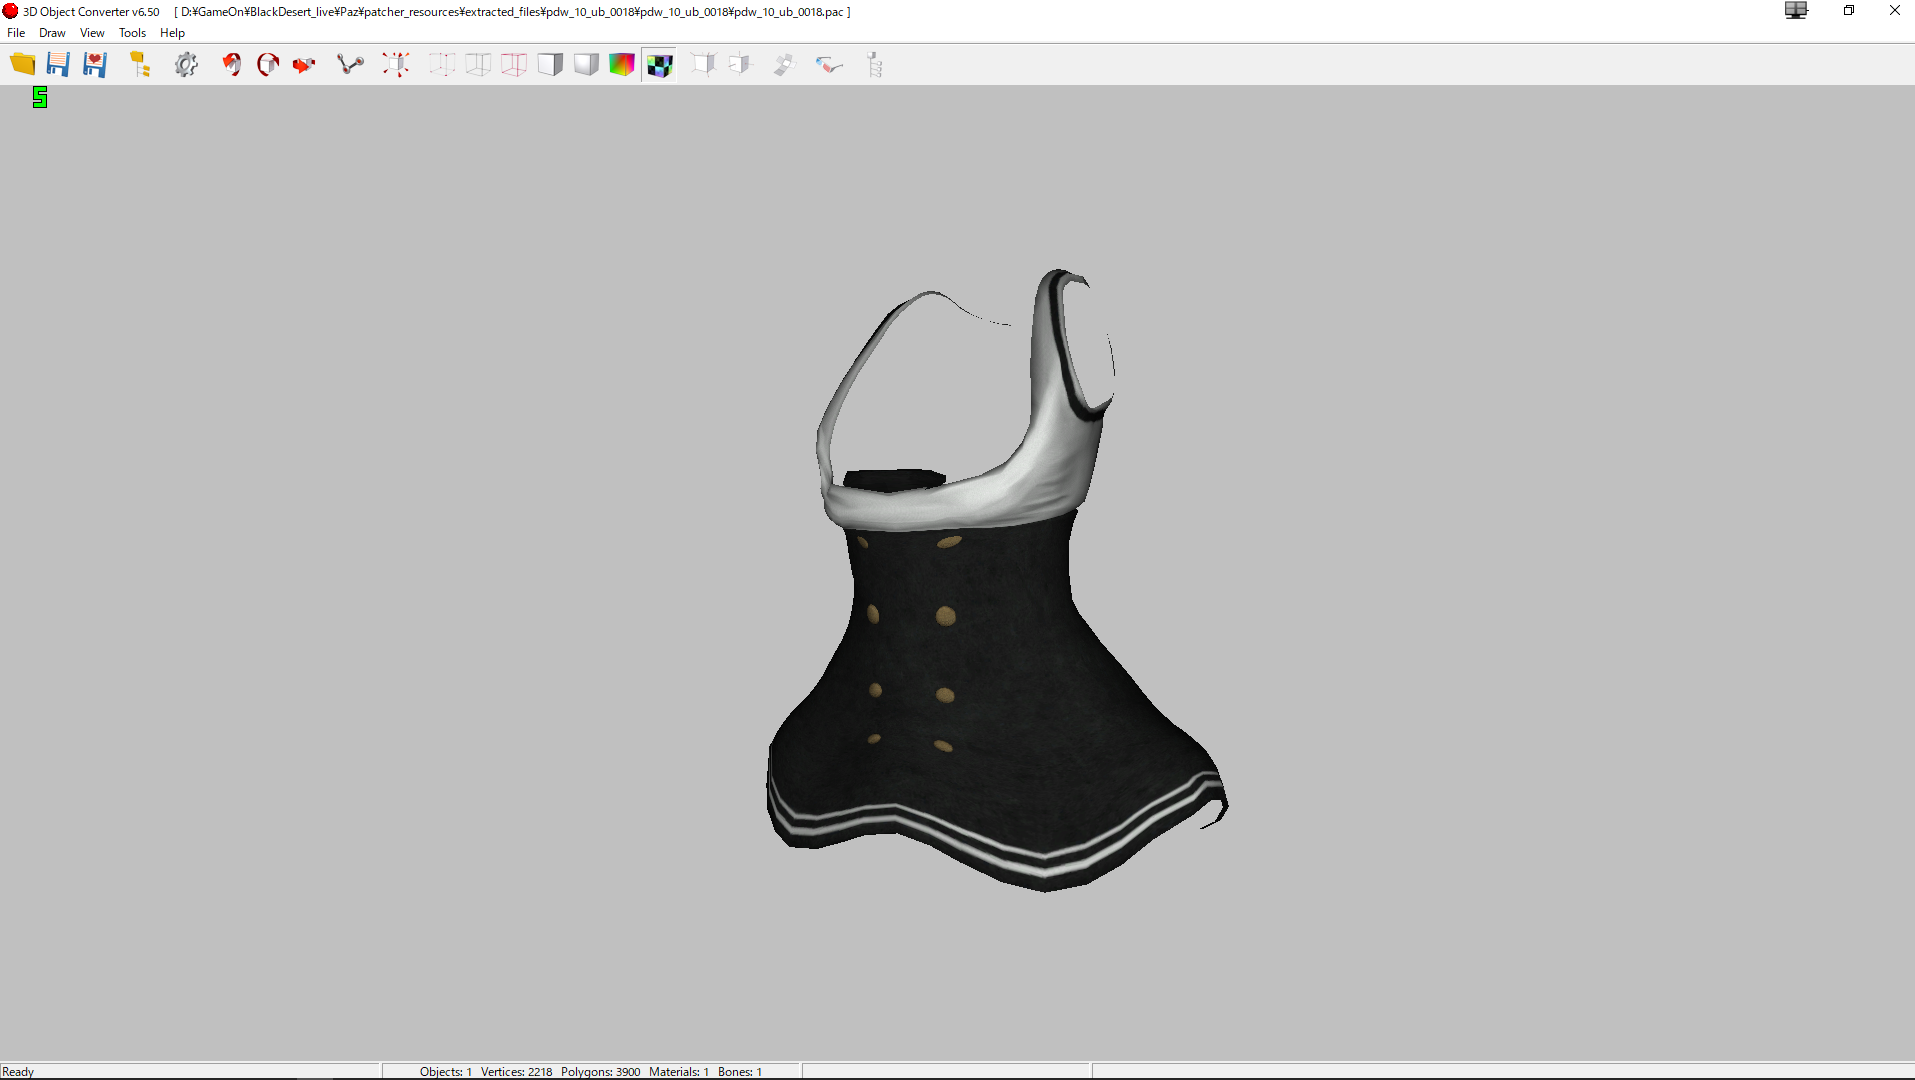Click the green S indicator in viewport
1915x1080 pixels.
tap(40, 97)
